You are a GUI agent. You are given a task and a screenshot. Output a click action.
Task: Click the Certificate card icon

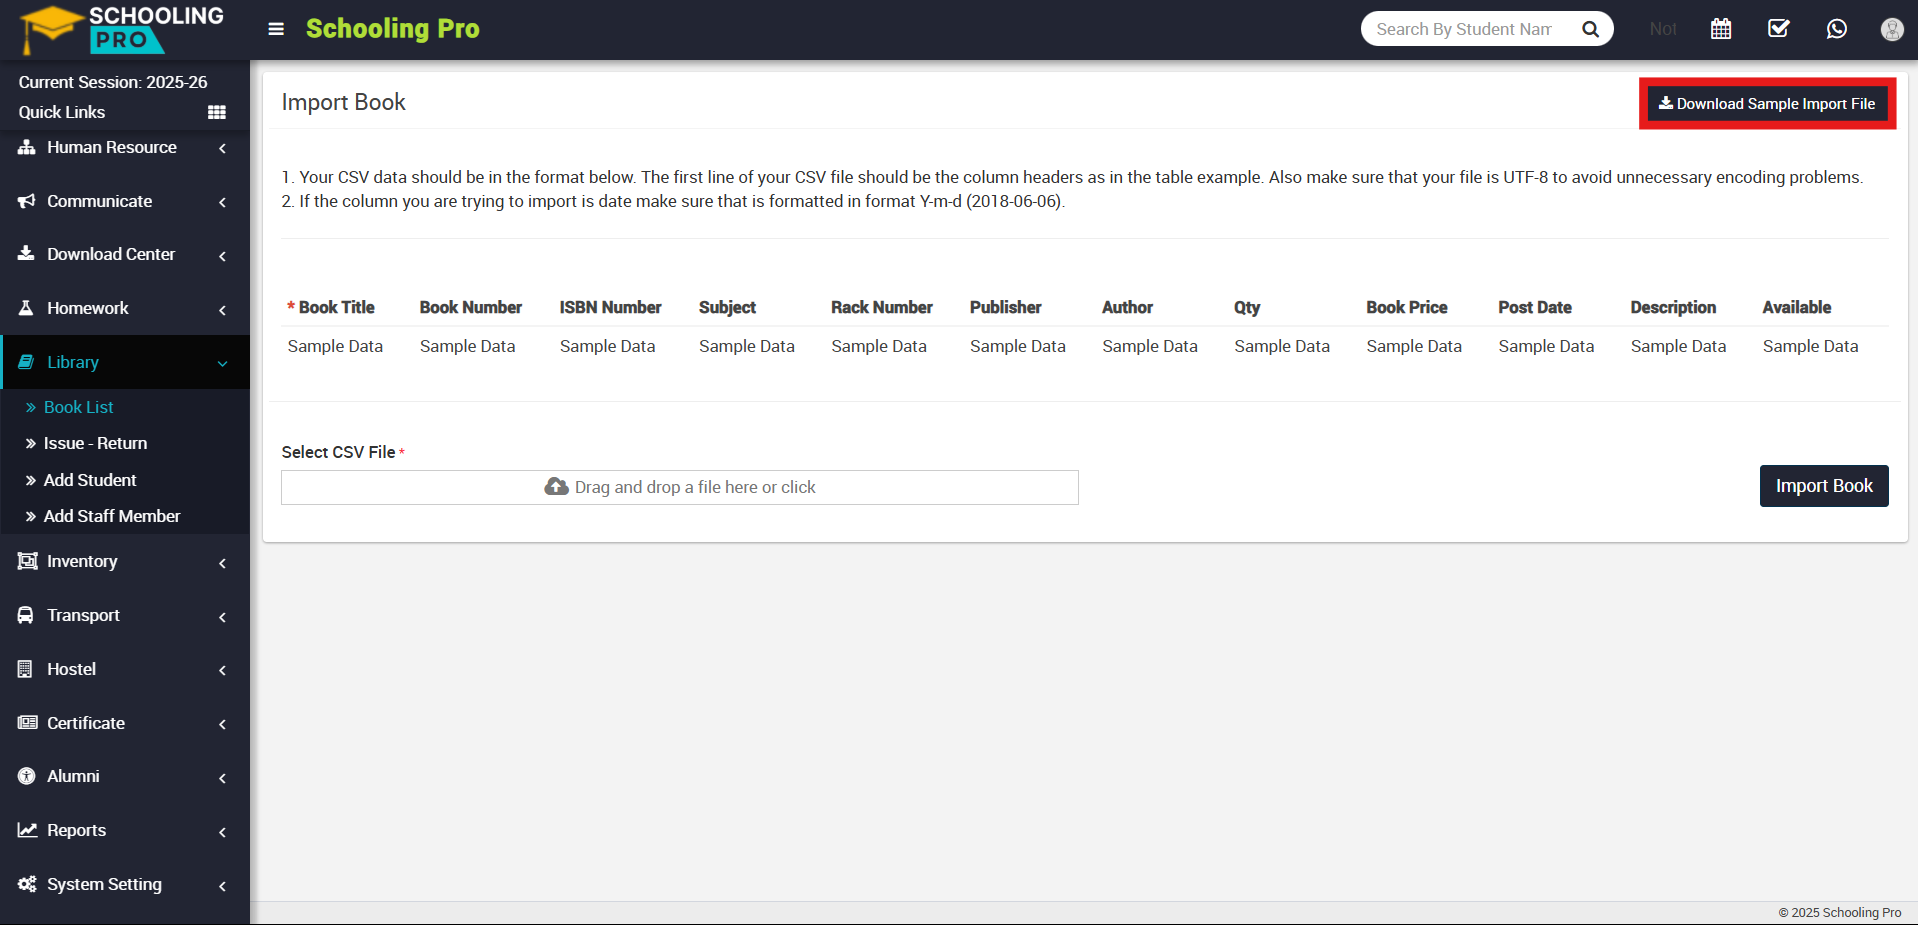pos(28,723)
